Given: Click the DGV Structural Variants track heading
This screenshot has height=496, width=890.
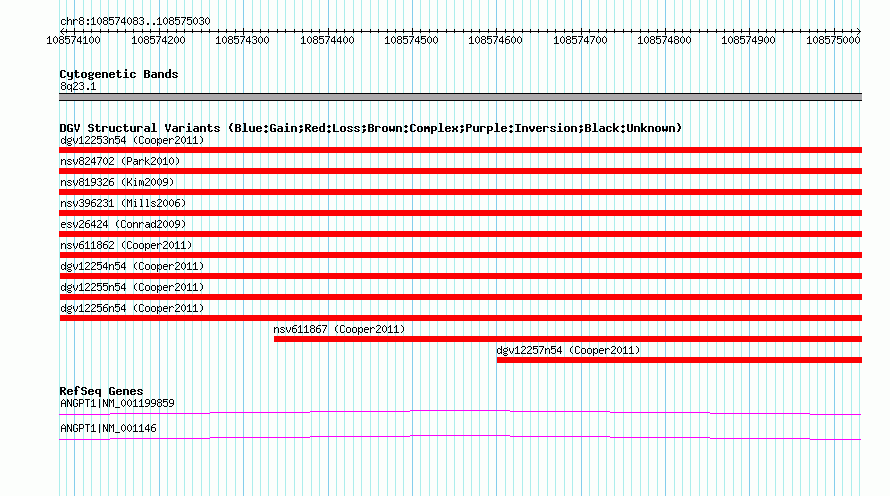Looking at the screenshot, I should (371, 128).
